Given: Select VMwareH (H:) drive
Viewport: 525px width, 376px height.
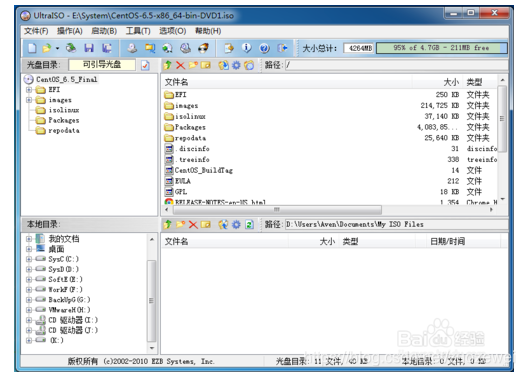Looking at the screenshot, I should coord(69,310).
